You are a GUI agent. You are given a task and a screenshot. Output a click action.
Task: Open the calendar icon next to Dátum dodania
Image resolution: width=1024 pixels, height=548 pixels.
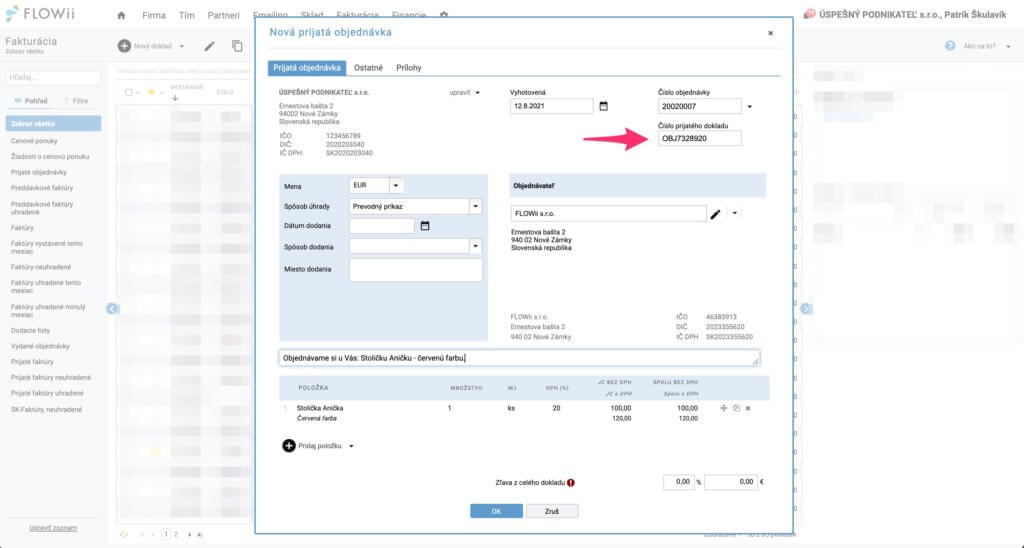pyautogui.click(x=425, y=226)
